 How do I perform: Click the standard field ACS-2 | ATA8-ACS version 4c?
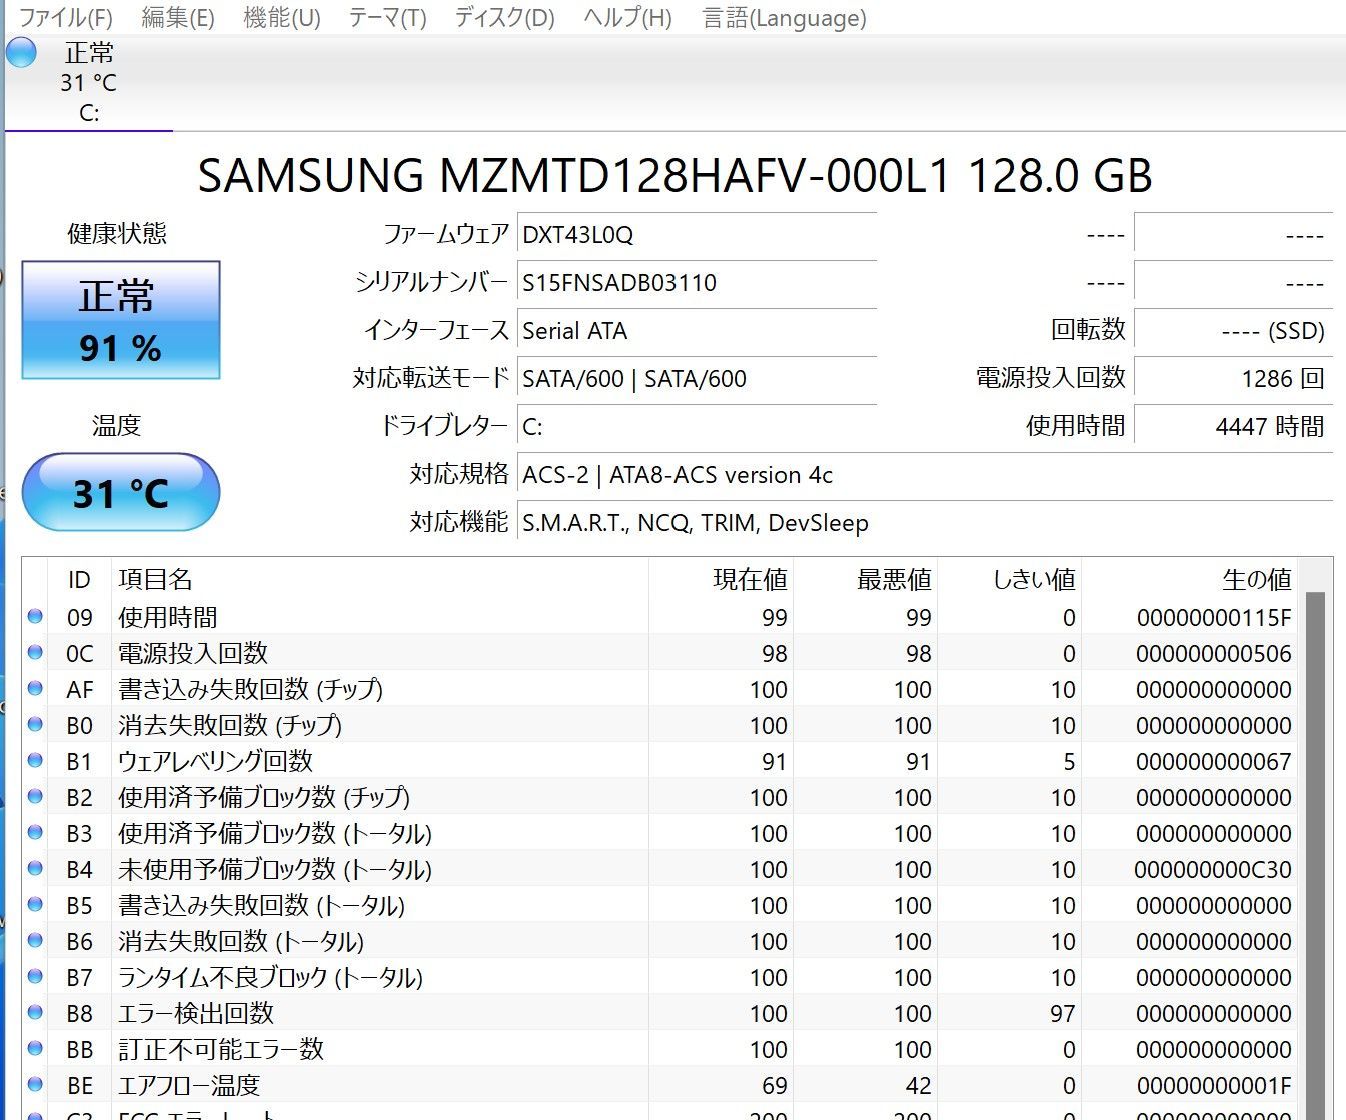[925, 475]
